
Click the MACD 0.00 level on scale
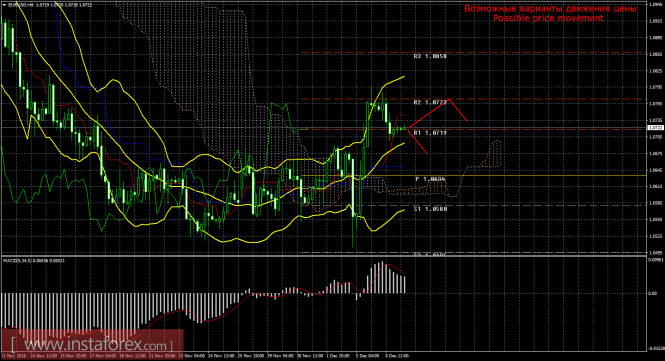tap(653, 293)
